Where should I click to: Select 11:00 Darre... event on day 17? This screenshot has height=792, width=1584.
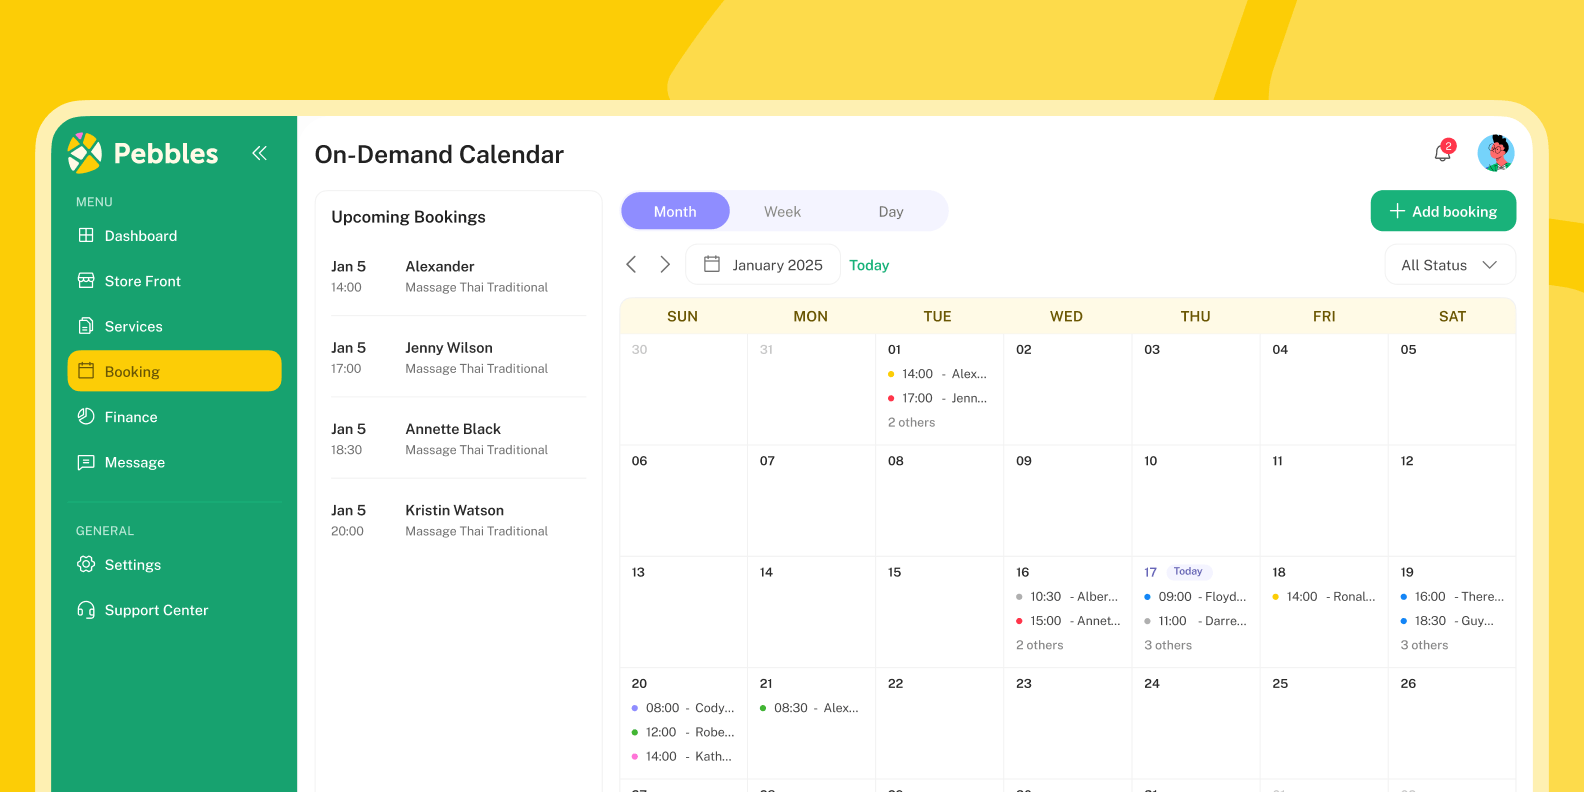point(1195,621)
